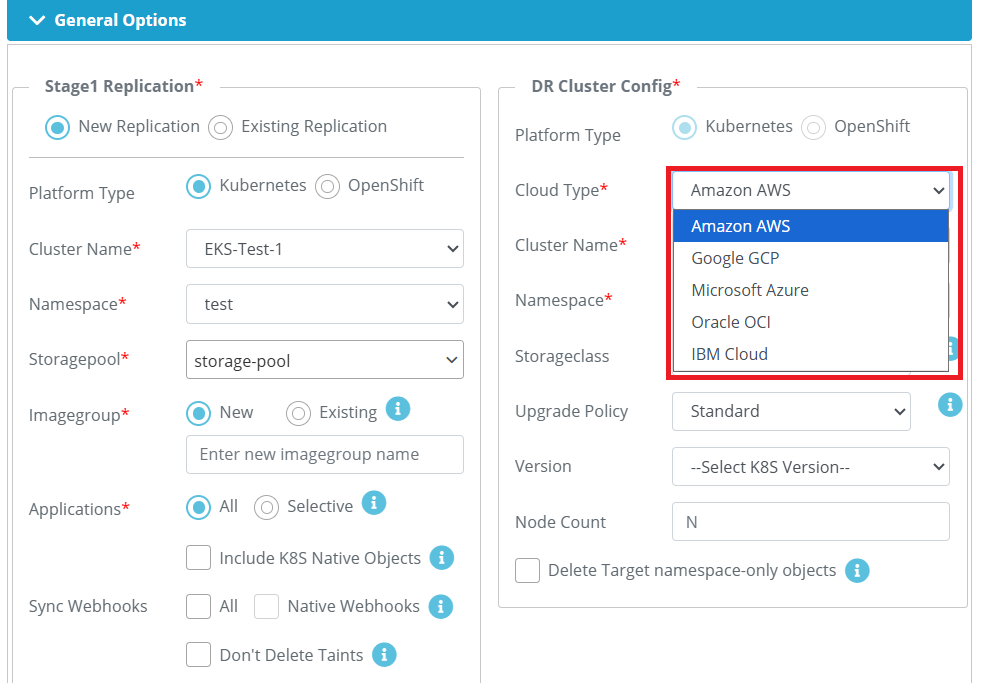The height and width of the screenshot is (683, 981).
Task: Click the Applications info icon
Action: [x=374, y=503]
